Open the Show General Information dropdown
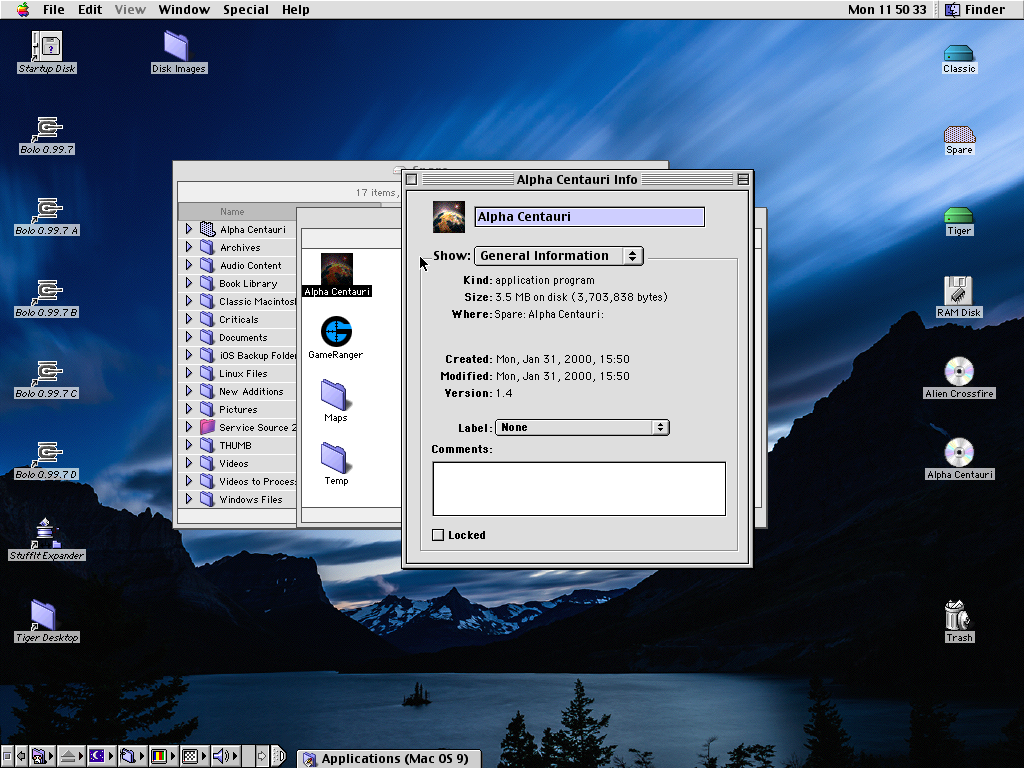 coord(558,256)
